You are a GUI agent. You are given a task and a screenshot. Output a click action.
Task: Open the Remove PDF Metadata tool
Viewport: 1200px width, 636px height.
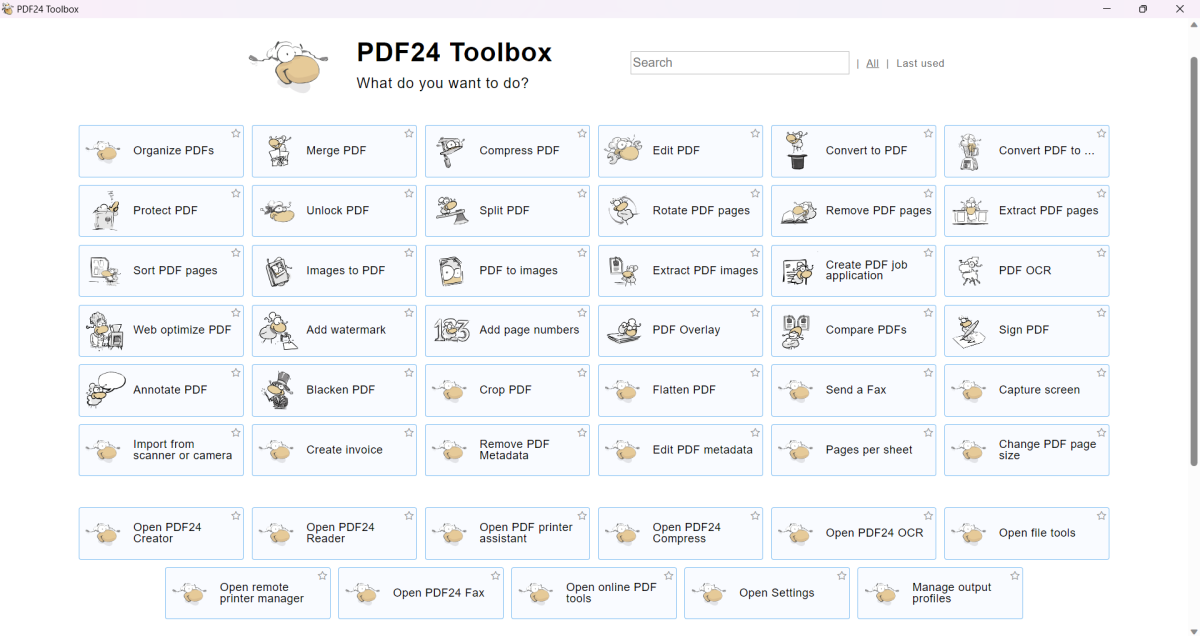point(507,450)
